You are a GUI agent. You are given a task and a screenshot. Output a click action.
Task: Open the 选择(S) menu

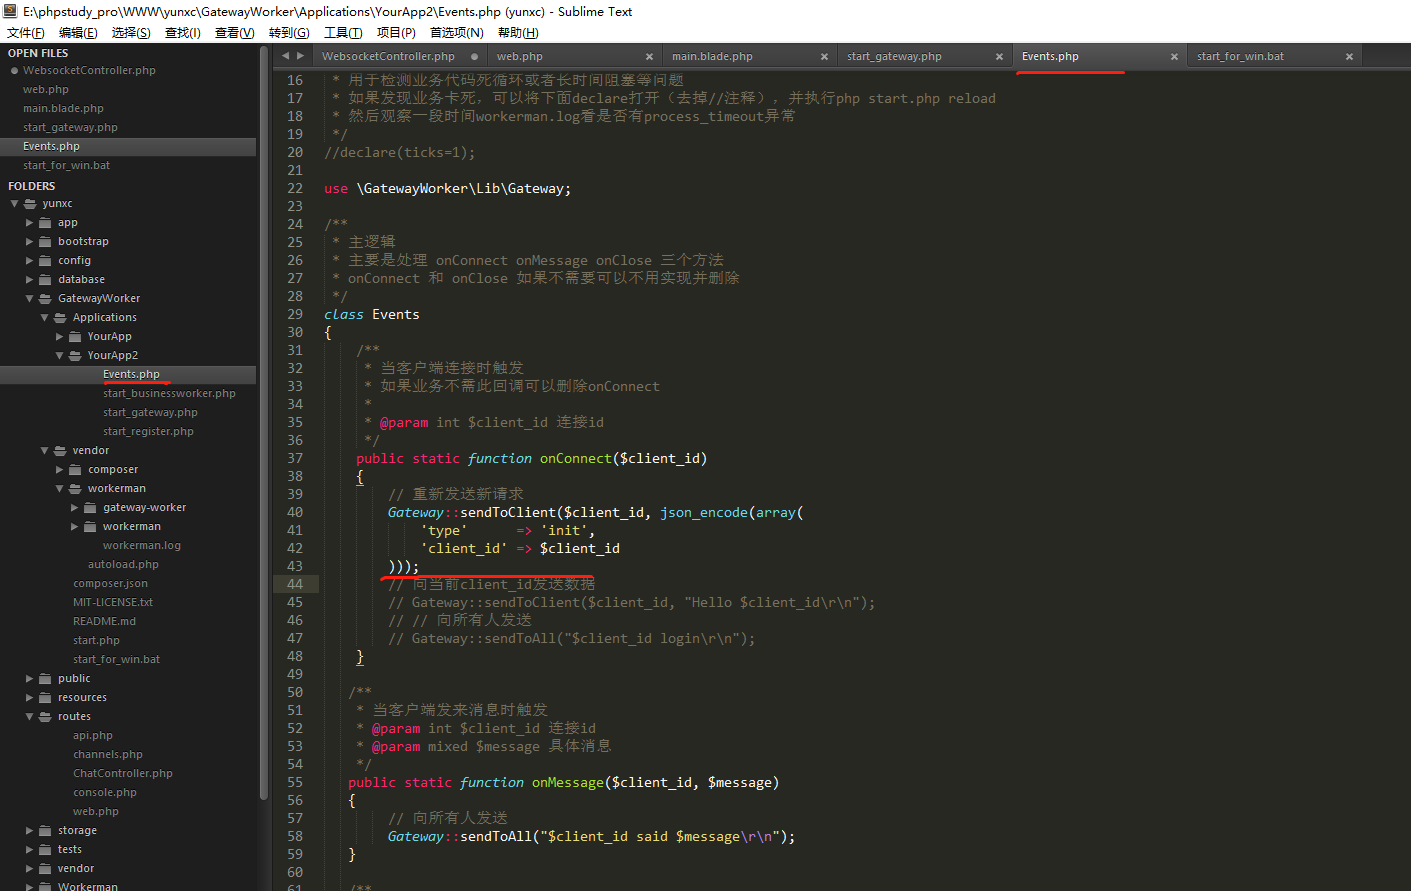pos(131,33)
